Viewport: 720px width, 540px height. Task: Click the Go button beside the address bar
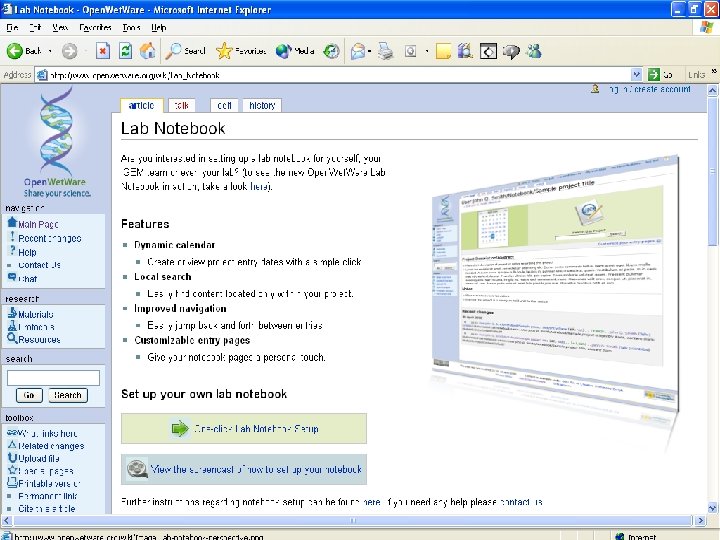tap(660, 74)
